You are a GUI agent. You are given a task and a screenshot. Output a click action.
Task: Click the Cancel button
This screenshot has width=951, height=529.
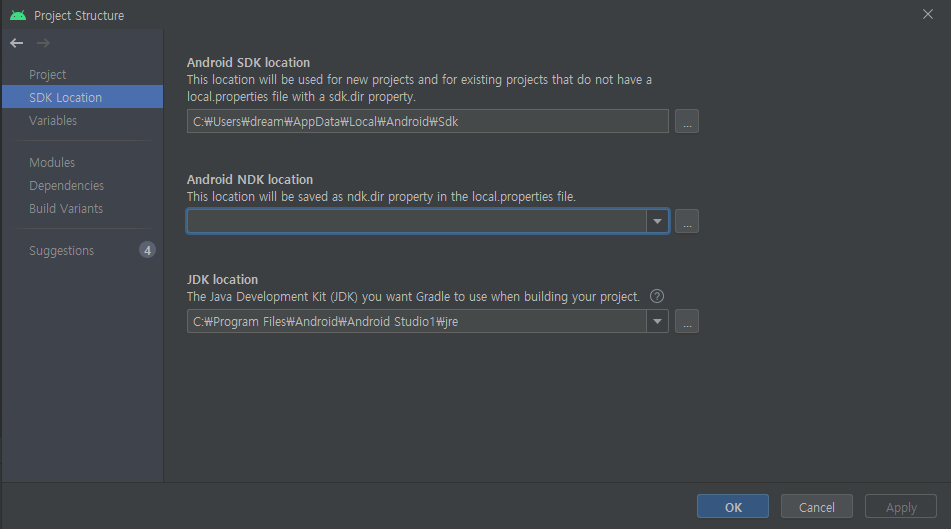point(816,507)
